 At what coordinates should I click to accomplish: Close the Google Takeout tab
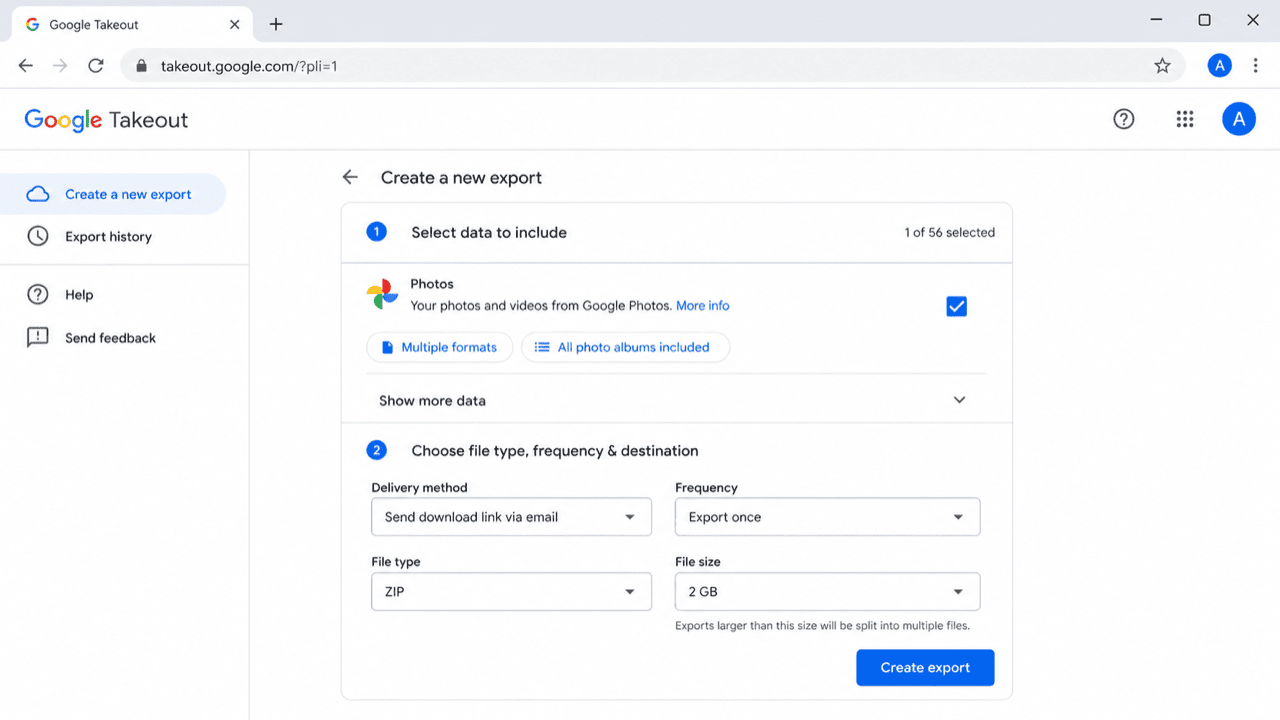235,24
